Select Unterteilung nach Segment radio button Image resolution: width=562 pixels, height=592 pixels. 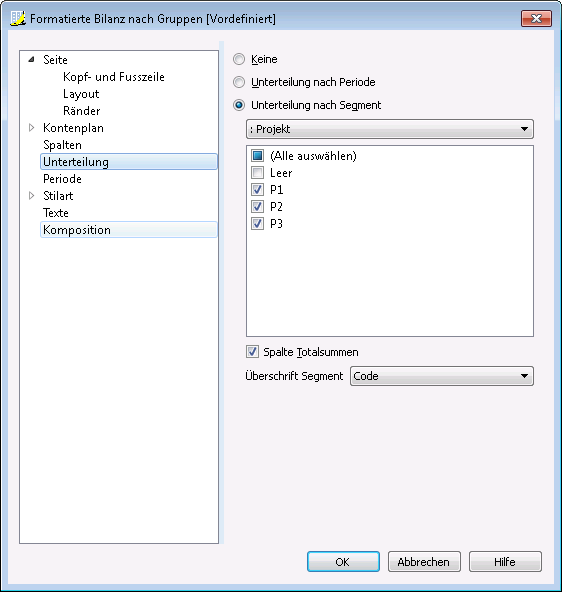pos(239,105)
